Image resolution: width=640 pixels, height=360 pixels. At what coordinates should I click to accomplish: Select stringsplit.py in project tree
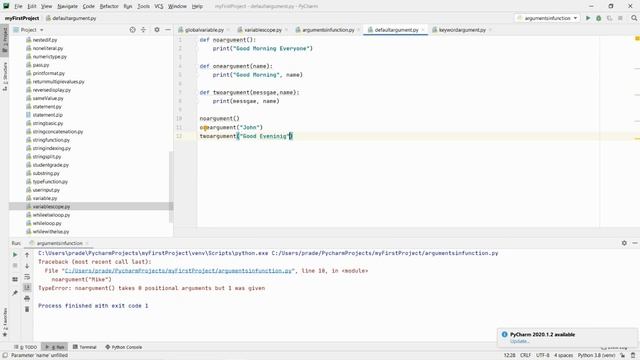[x=47, y=156]
